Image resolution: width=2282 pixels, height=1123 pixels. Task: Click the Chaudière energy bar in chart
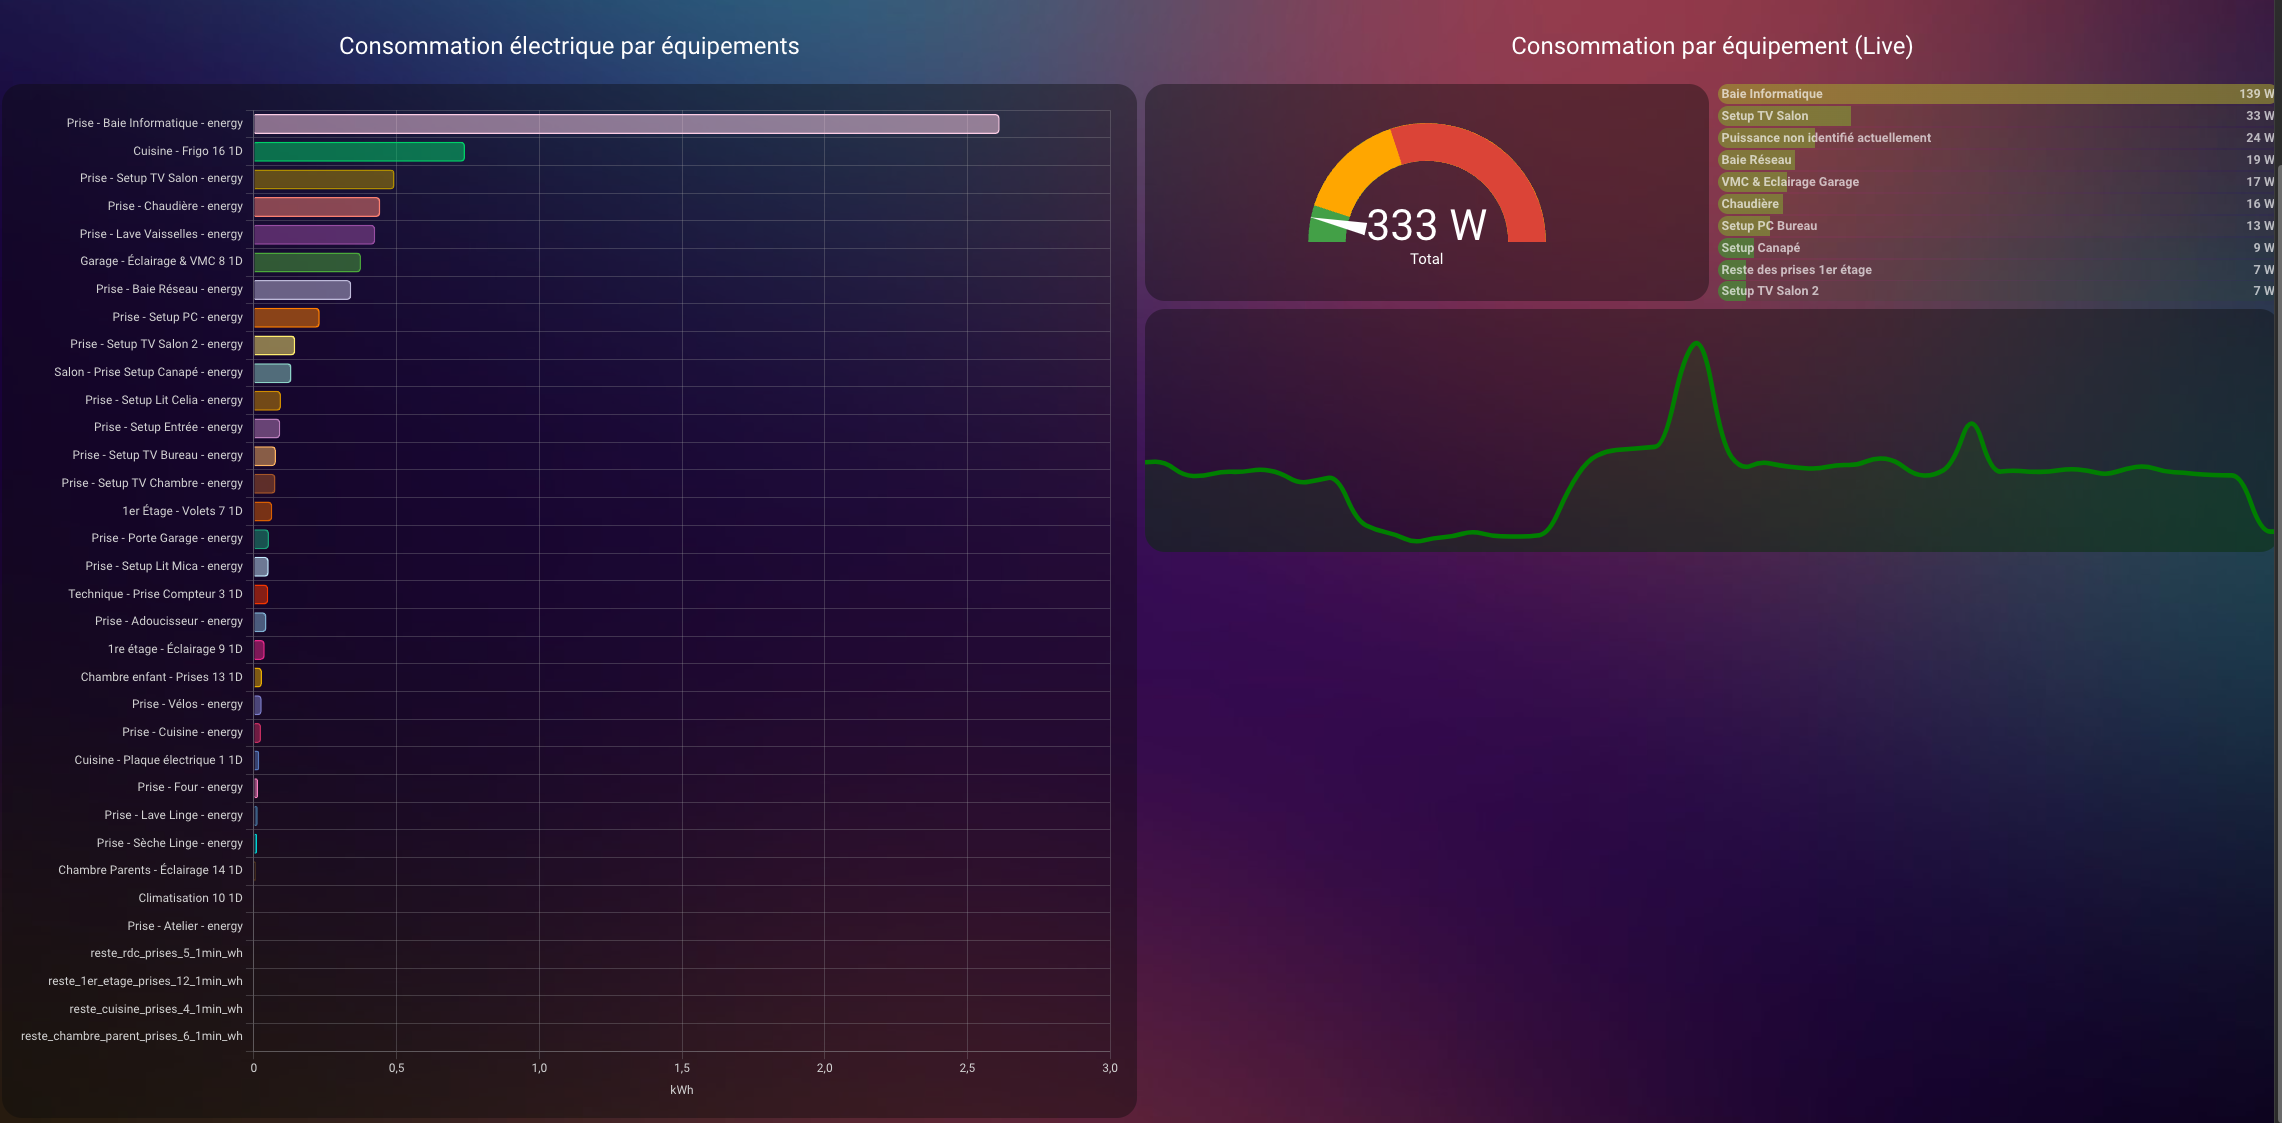(x=316, y=207)
